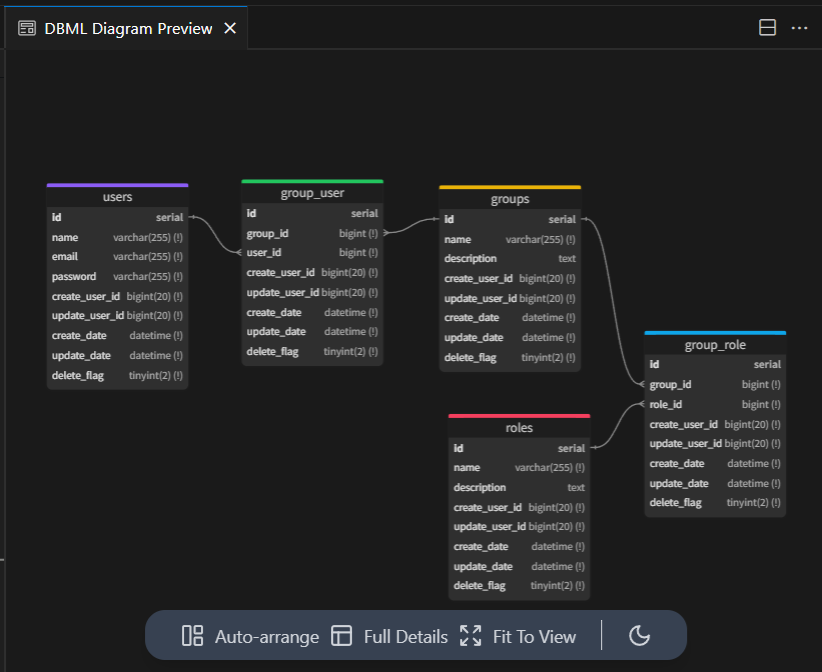Click the split editor layout icon

[768, 28]
